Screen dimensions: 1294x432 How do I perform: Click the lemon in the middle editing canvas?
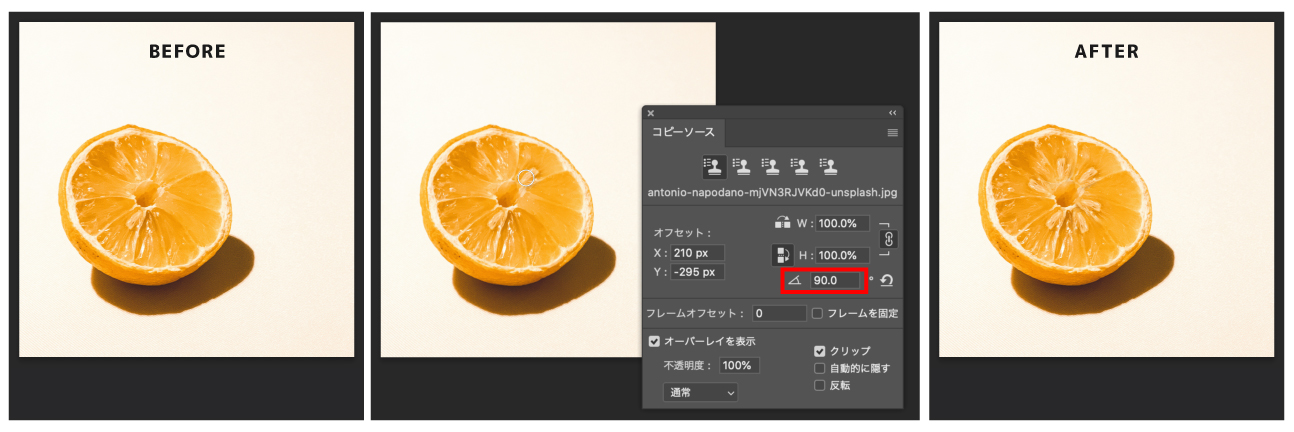point(508,204)
